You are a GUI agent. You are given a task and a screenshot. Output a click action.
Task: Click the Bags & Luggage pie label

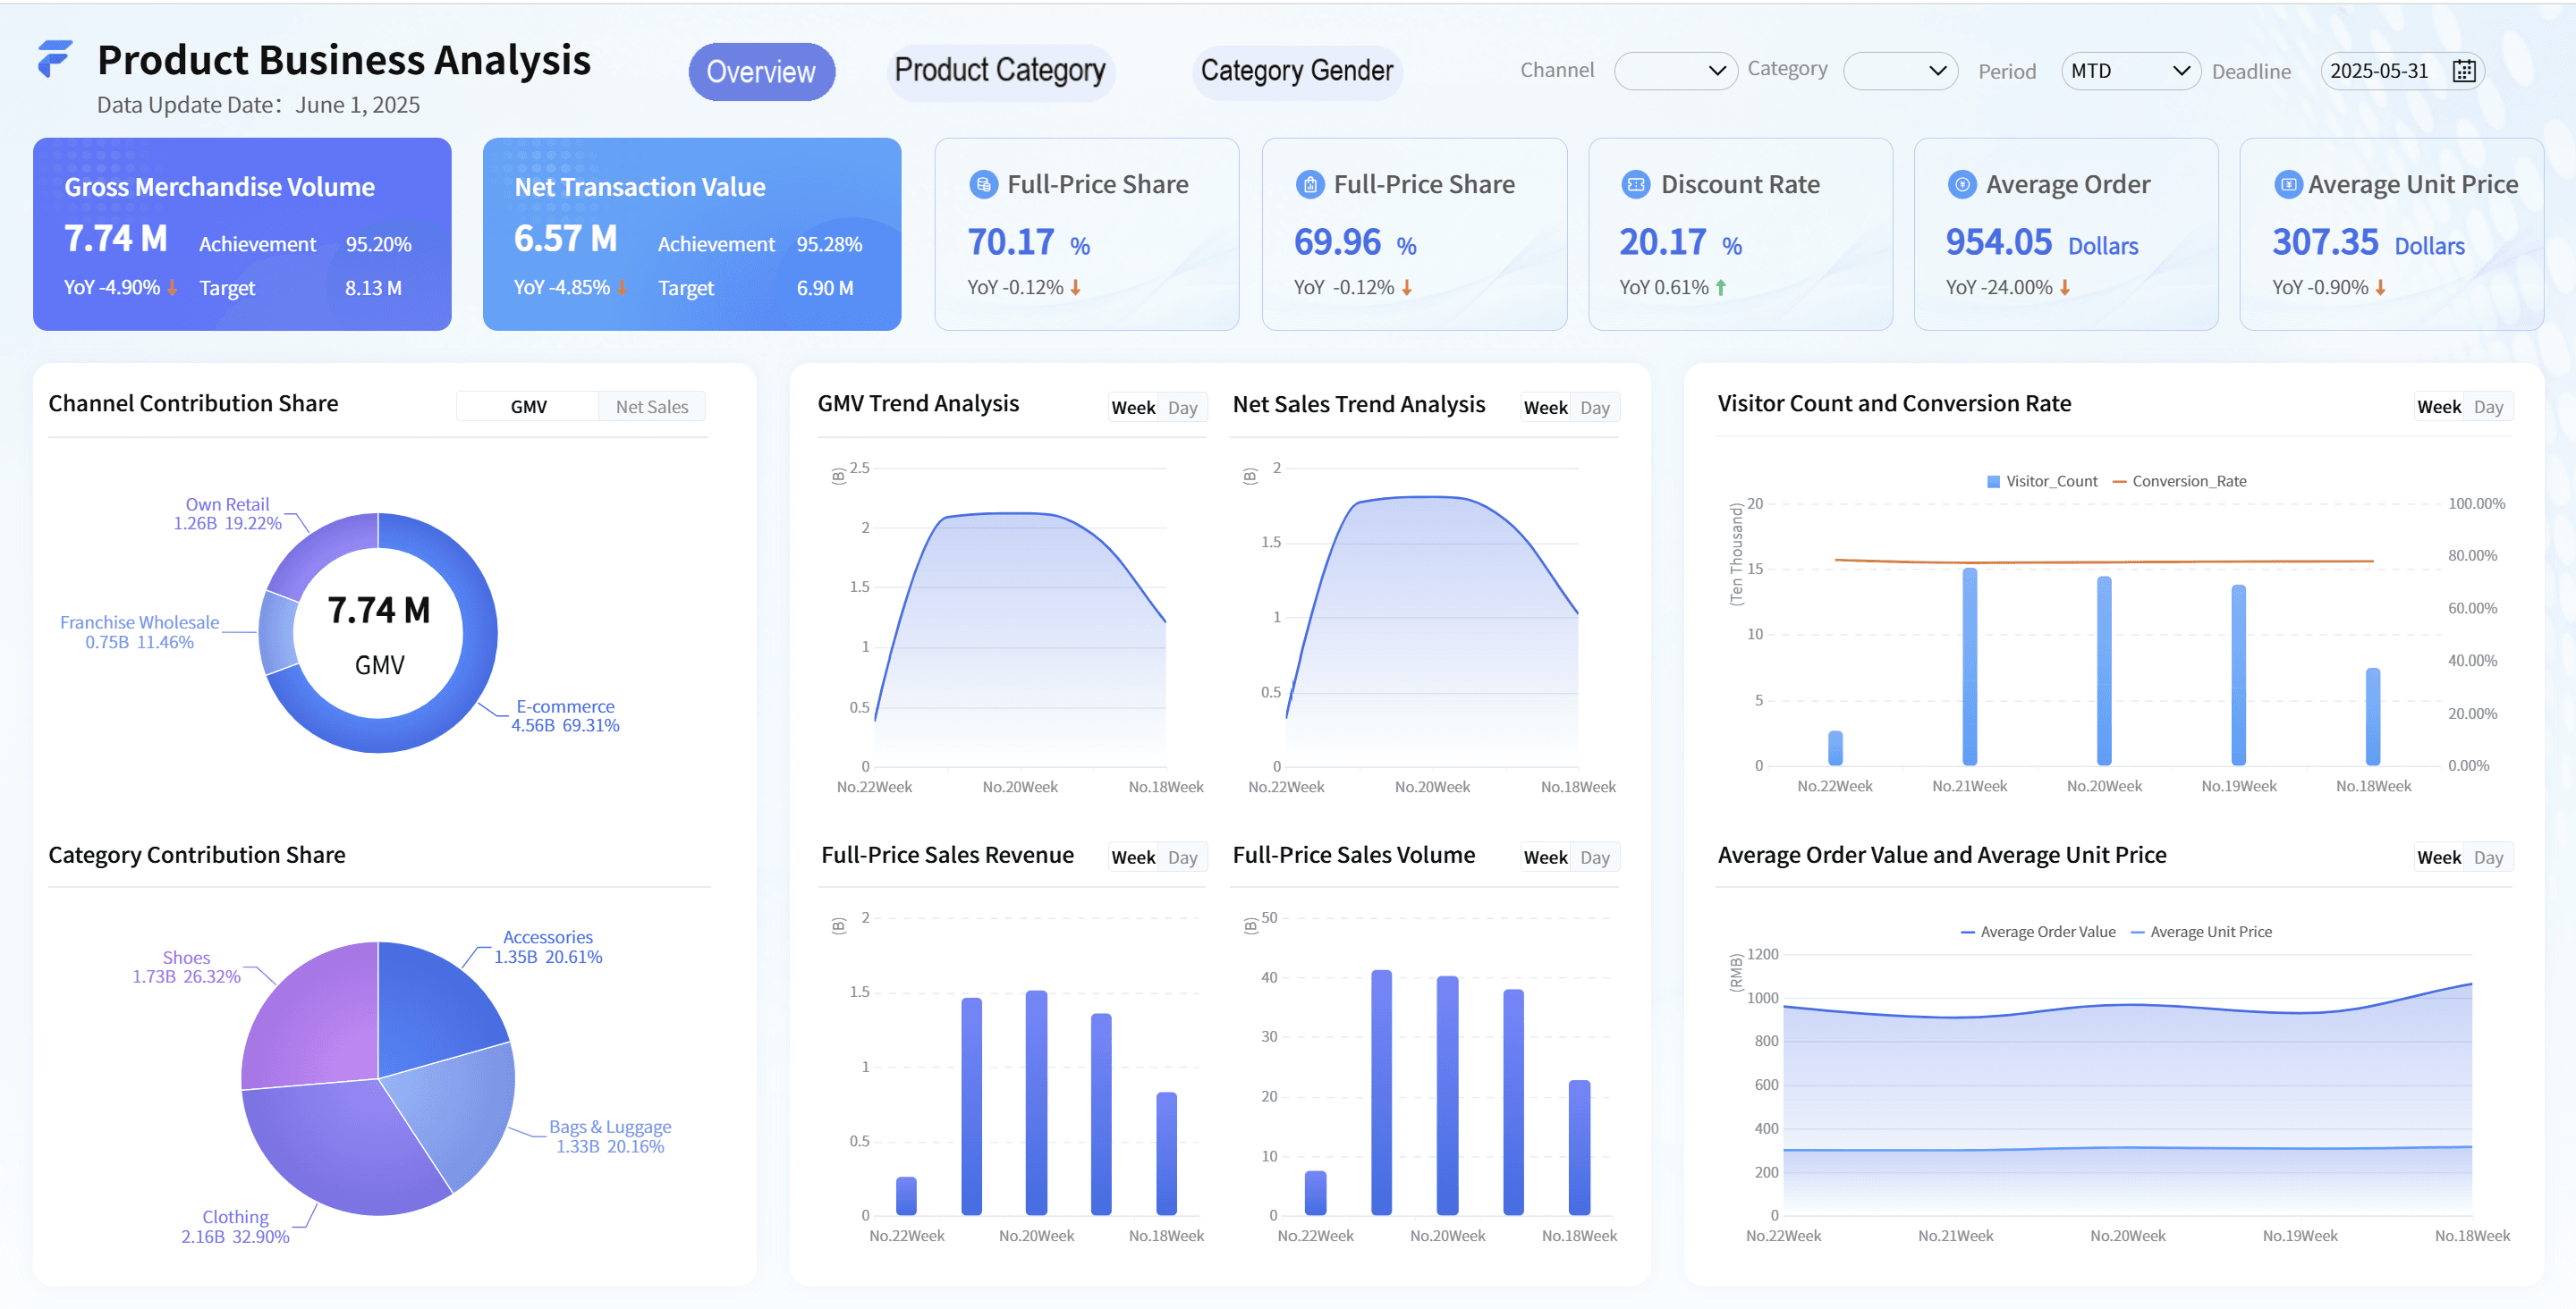tap(610, 1137)
